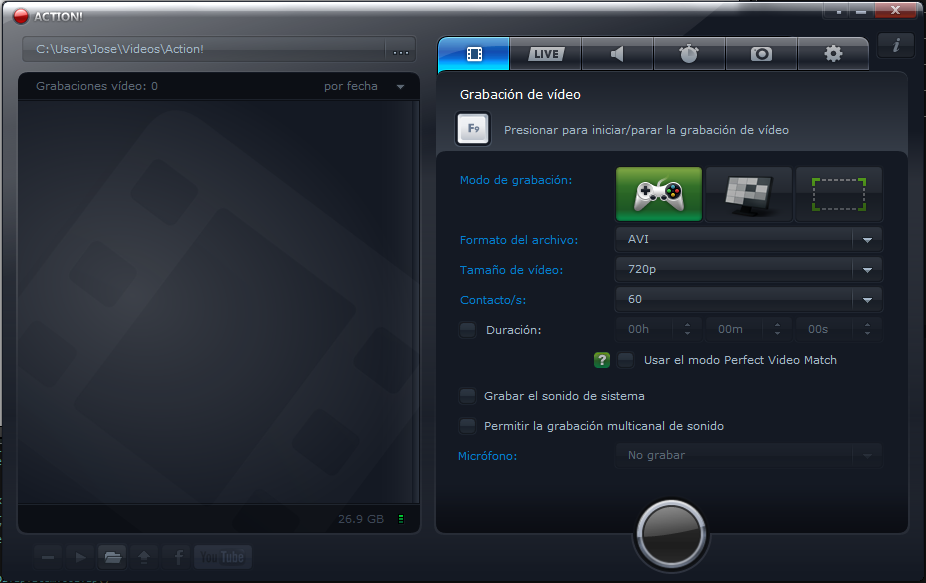This screenshot has height=583, width=926.
Task: Select the active desktop recording mode icon
Action: pyautogui.click(x=749, y=194)
